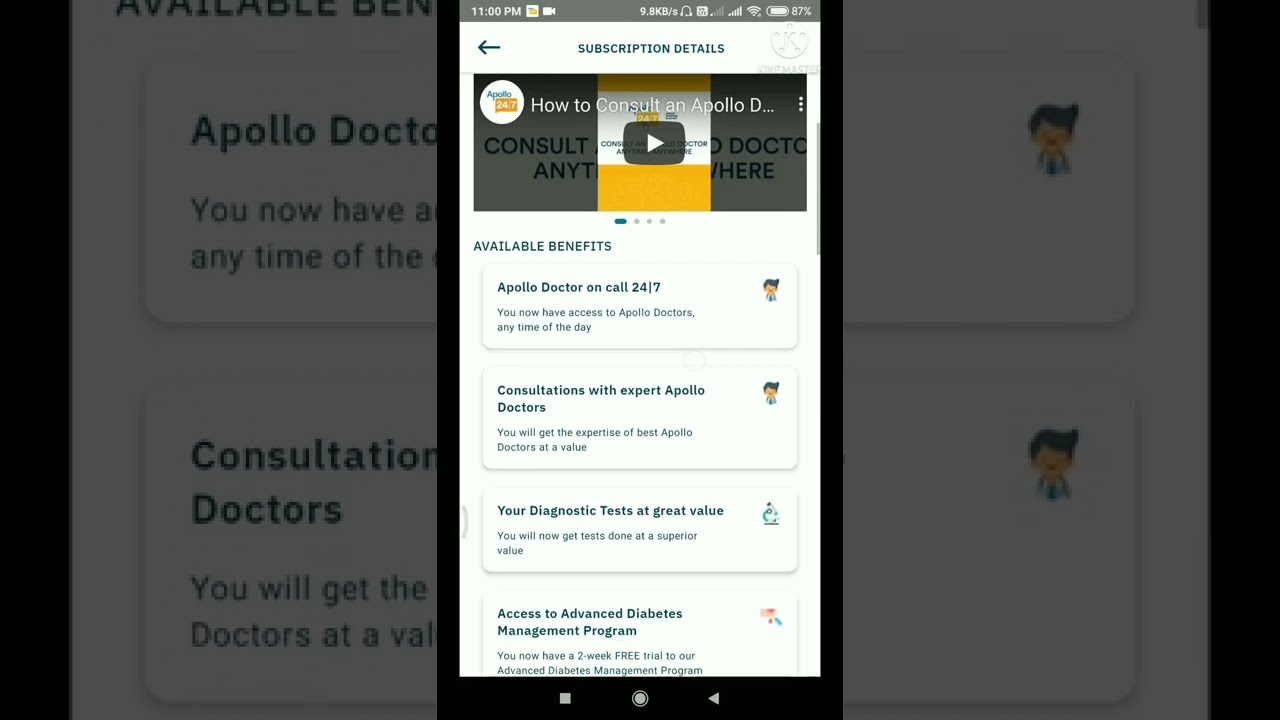Tap the Android home circle button
This screenshot has width=1280, height=720.
point(640,698)
